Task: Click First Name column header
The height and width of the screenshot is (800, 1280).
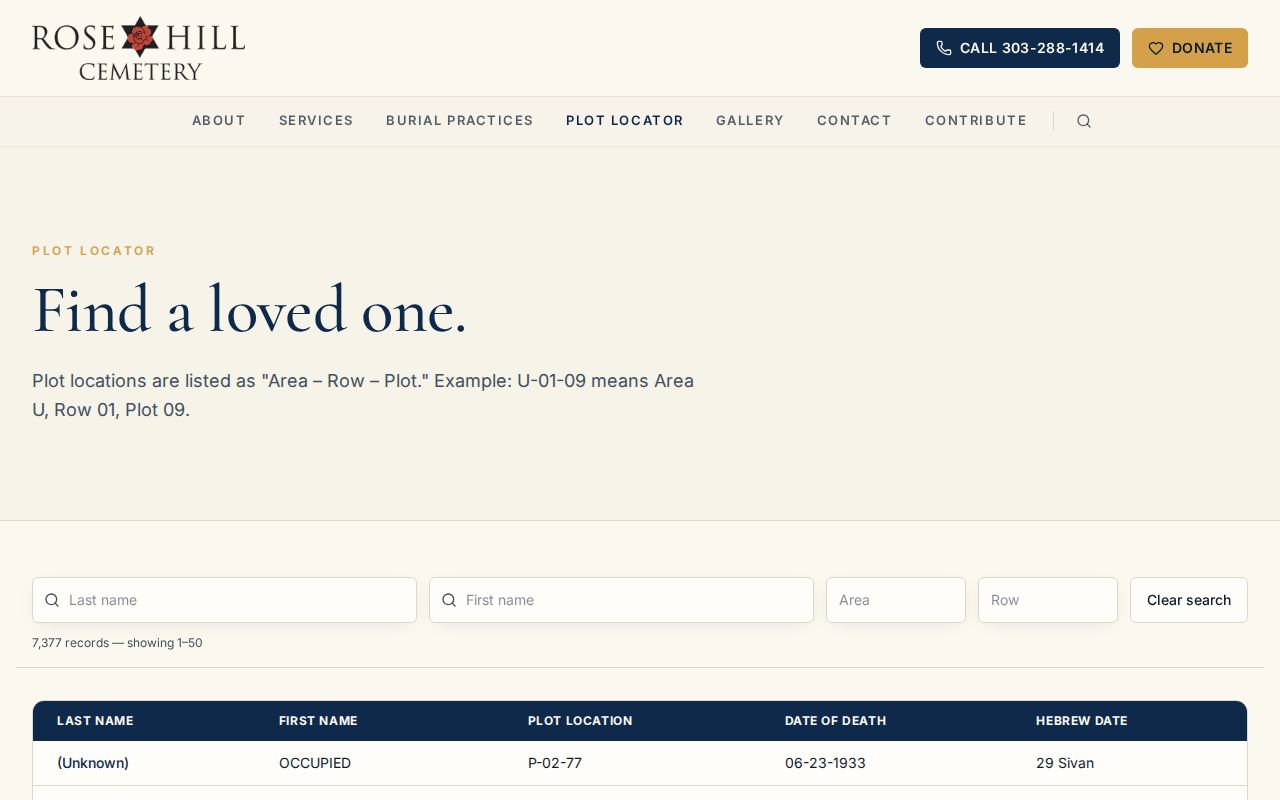Action: pyautogui.click(x=318, y=721)
